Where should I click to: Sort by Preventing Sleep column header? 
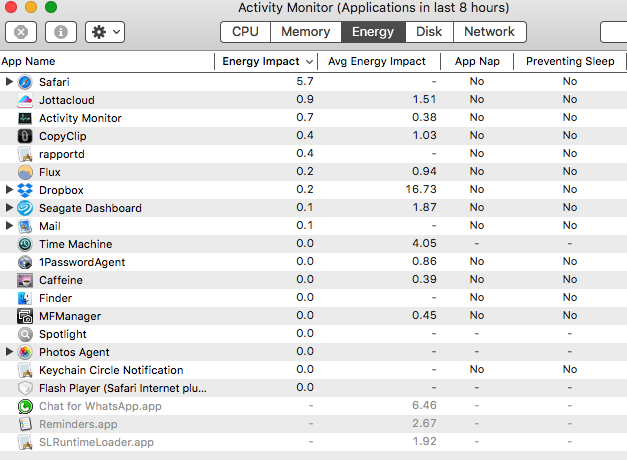pos(570,61)
